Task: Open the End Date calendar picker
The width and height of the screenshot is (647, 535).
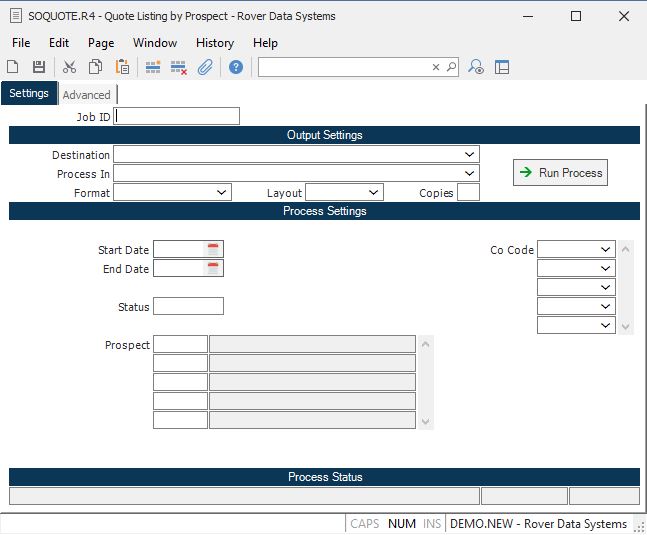Action: [x=214, y=268]
